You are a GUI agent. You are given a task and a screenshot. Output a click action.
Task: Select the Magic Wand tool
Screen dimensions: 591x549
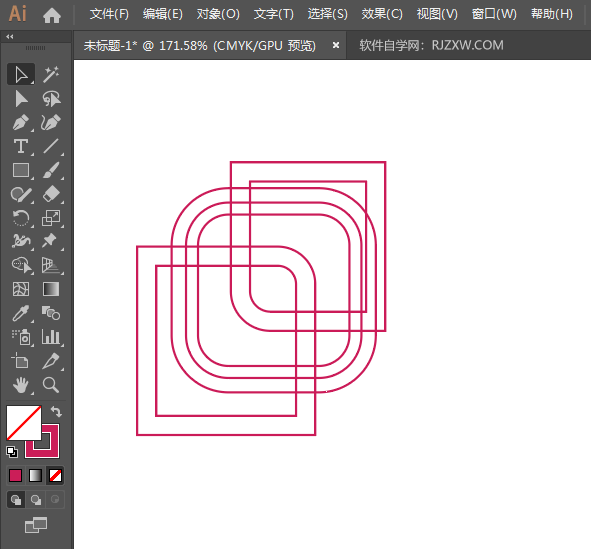click(51, 74)
